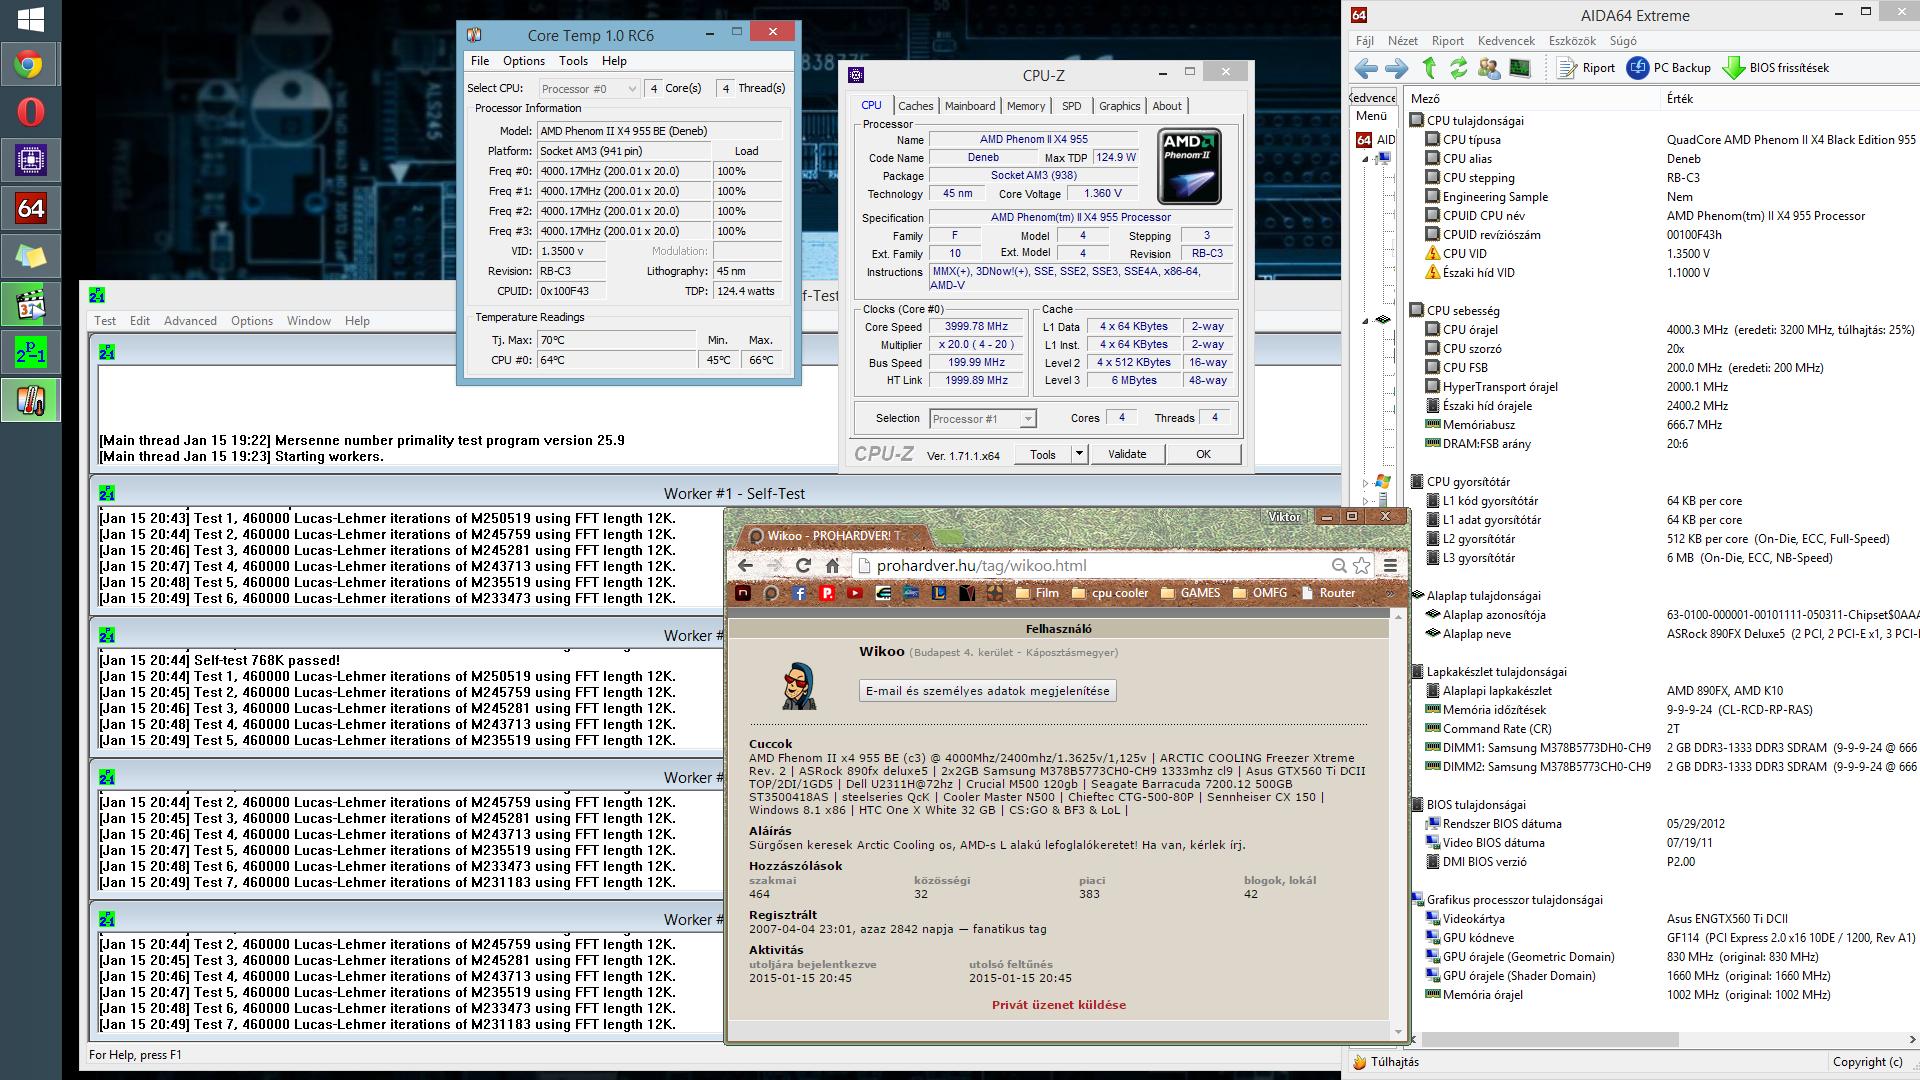Open the Chrome taskbar icon
The height and width of the screenshot is (1080, 1920).
tap(30, 65)
